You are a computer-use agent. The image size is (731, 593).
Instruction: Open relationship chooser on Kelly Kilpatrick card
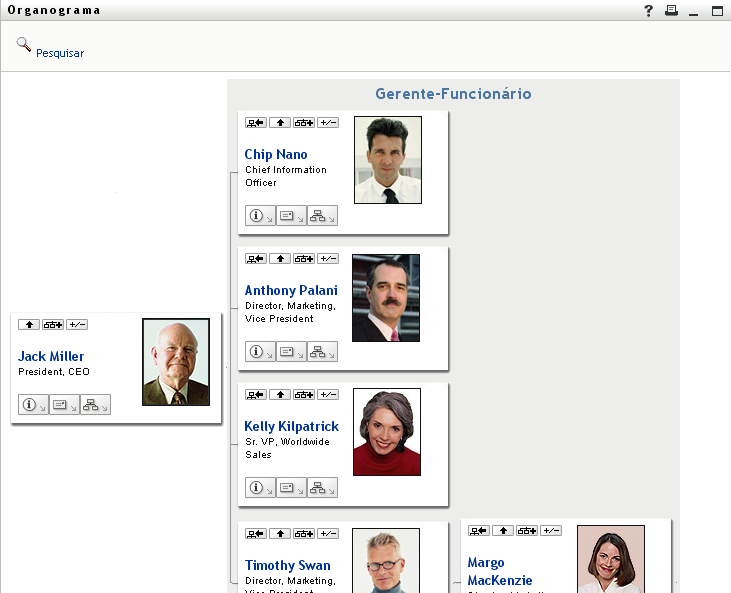coord(304,395)
